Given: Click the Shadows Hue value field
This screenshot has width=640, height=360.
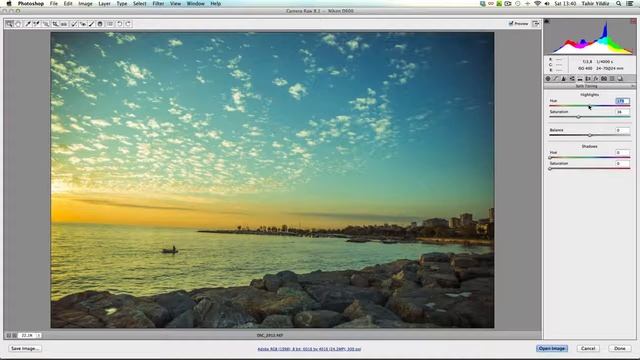Looking at the screenshot, I should click(x=622, y=152).
